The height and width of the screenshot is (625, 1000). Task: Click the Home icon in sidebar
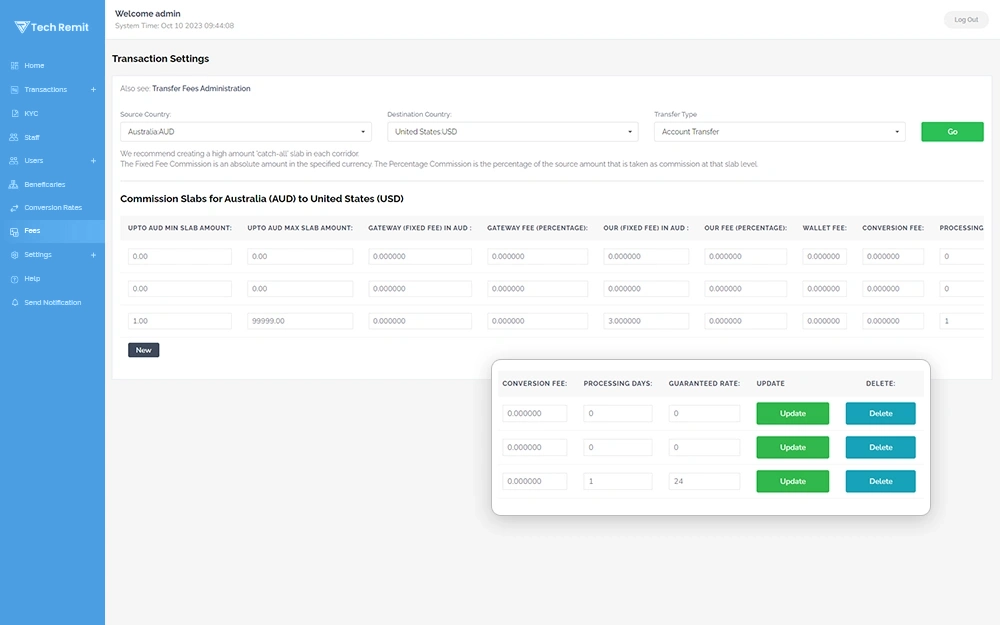[14, 66]
